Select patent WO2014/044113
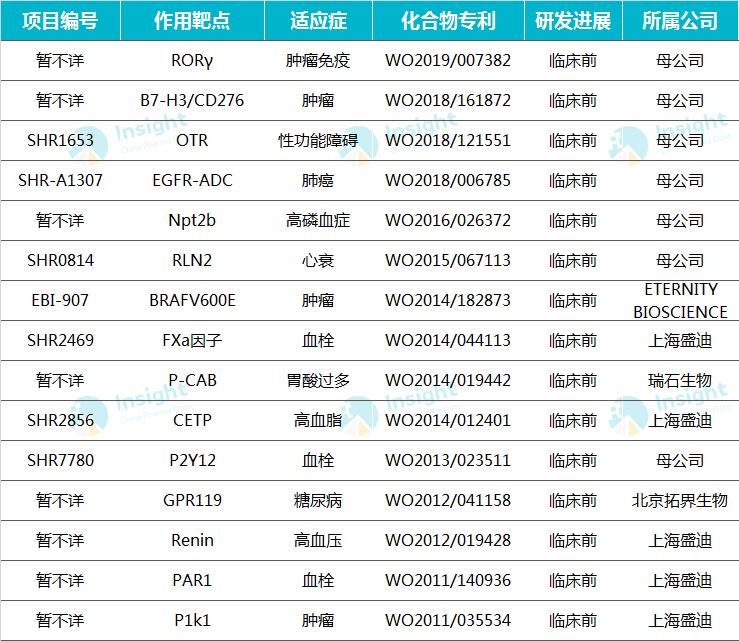 (448, 341)
